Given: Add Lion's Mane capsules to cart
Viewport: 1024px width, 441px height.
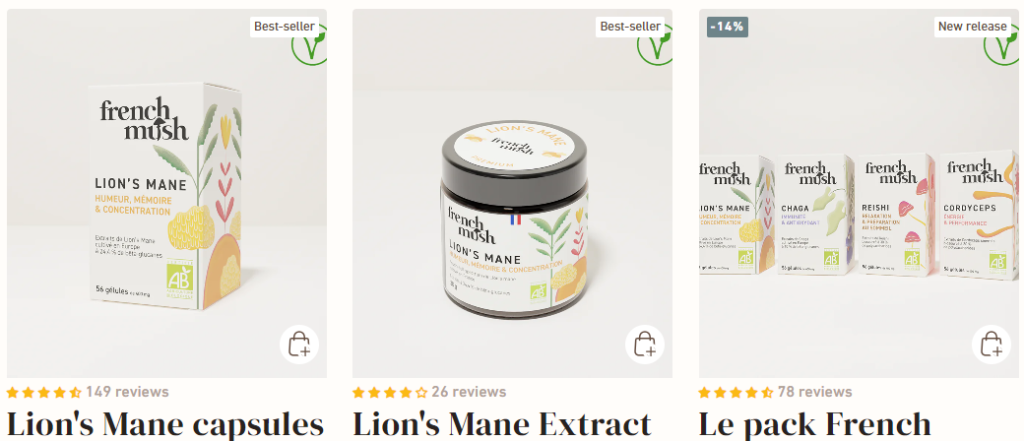Looking at the screenshot, I should (299, 344).
